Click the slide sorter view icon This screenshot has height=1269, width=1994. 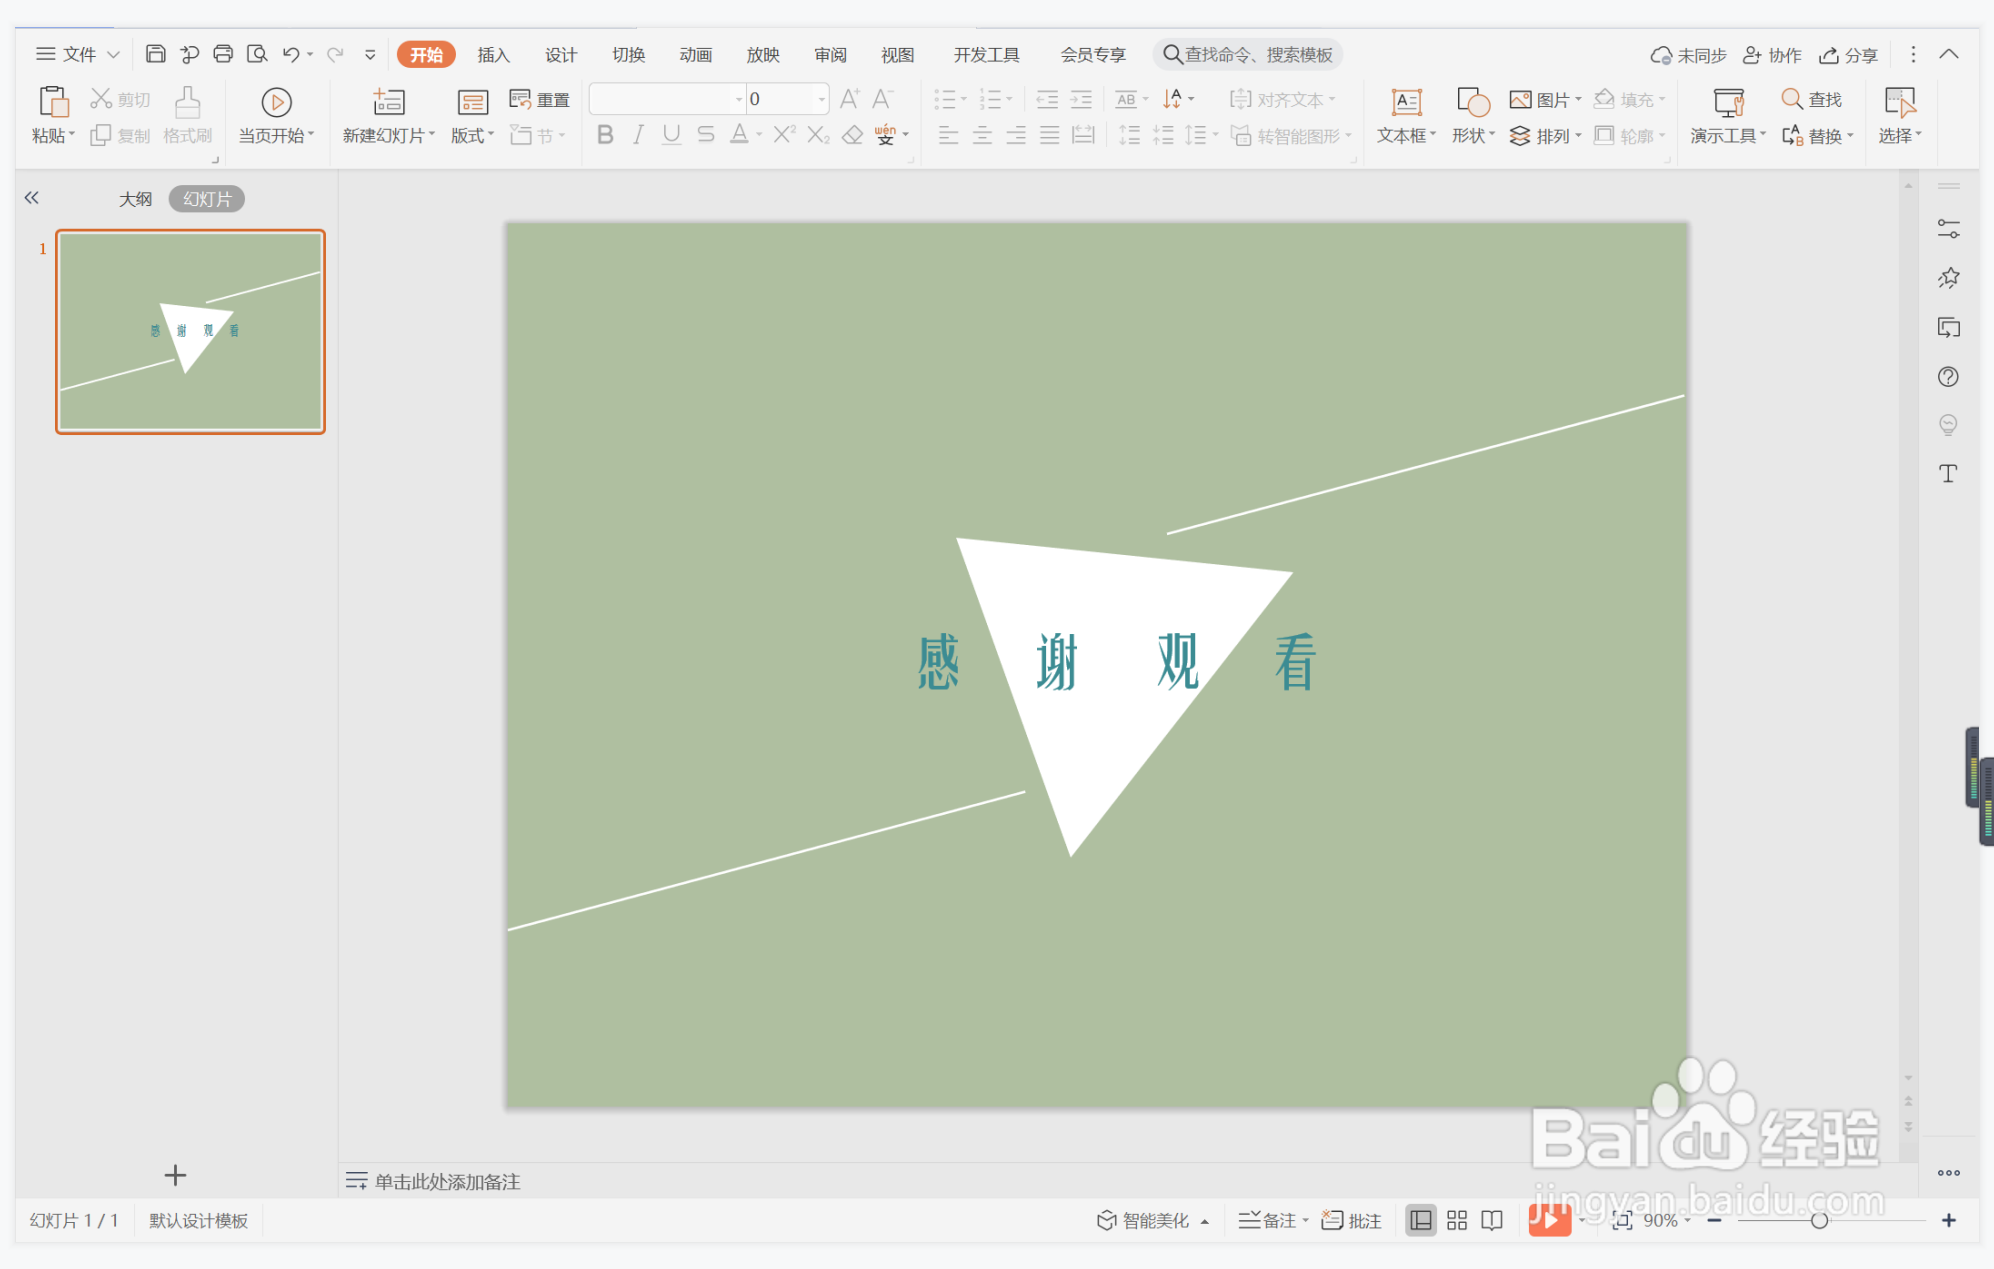pyautogui.click(x=1456, y=1220)
